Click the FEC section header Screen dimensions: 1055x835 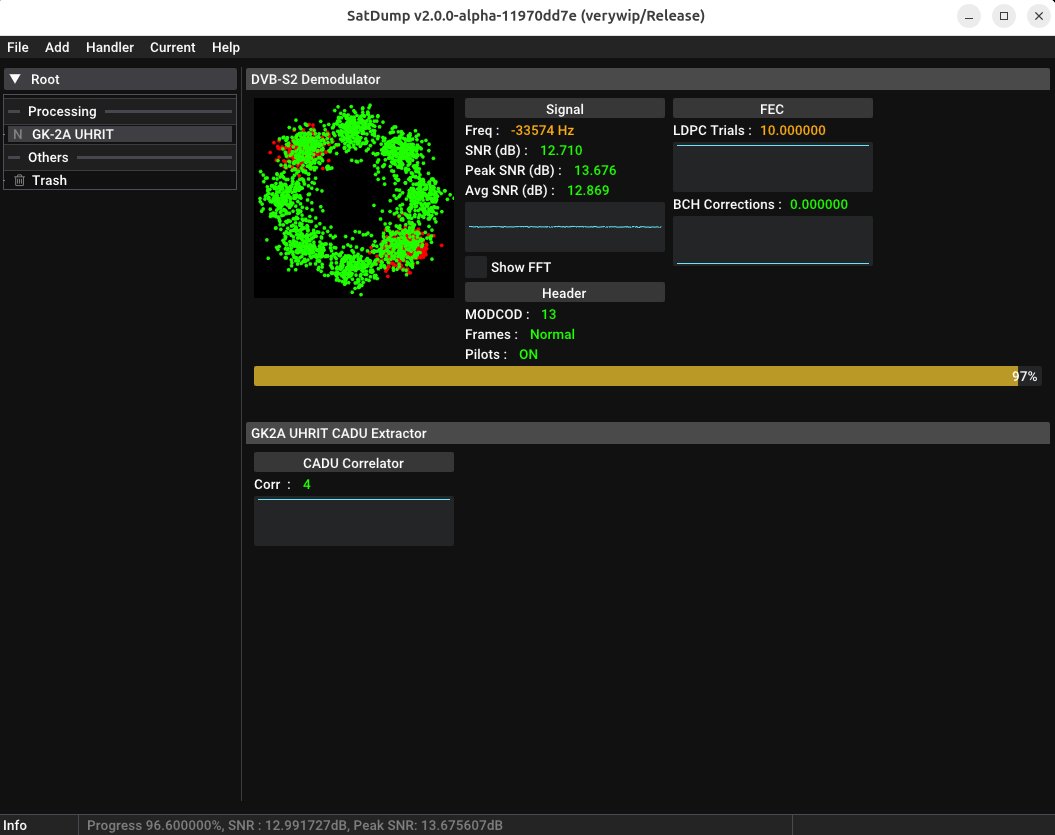(772, 109)
